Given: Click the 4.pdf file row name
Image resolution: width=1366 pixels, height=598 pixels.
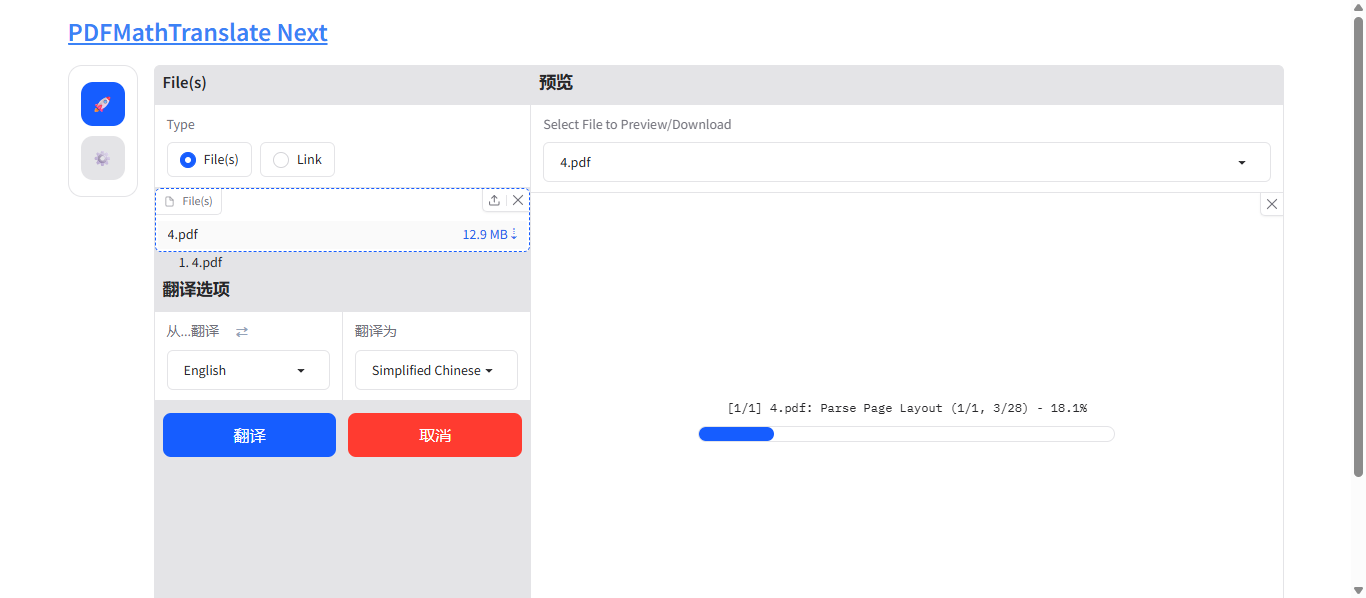Looking at the screenshot, I should click(183, 234).
